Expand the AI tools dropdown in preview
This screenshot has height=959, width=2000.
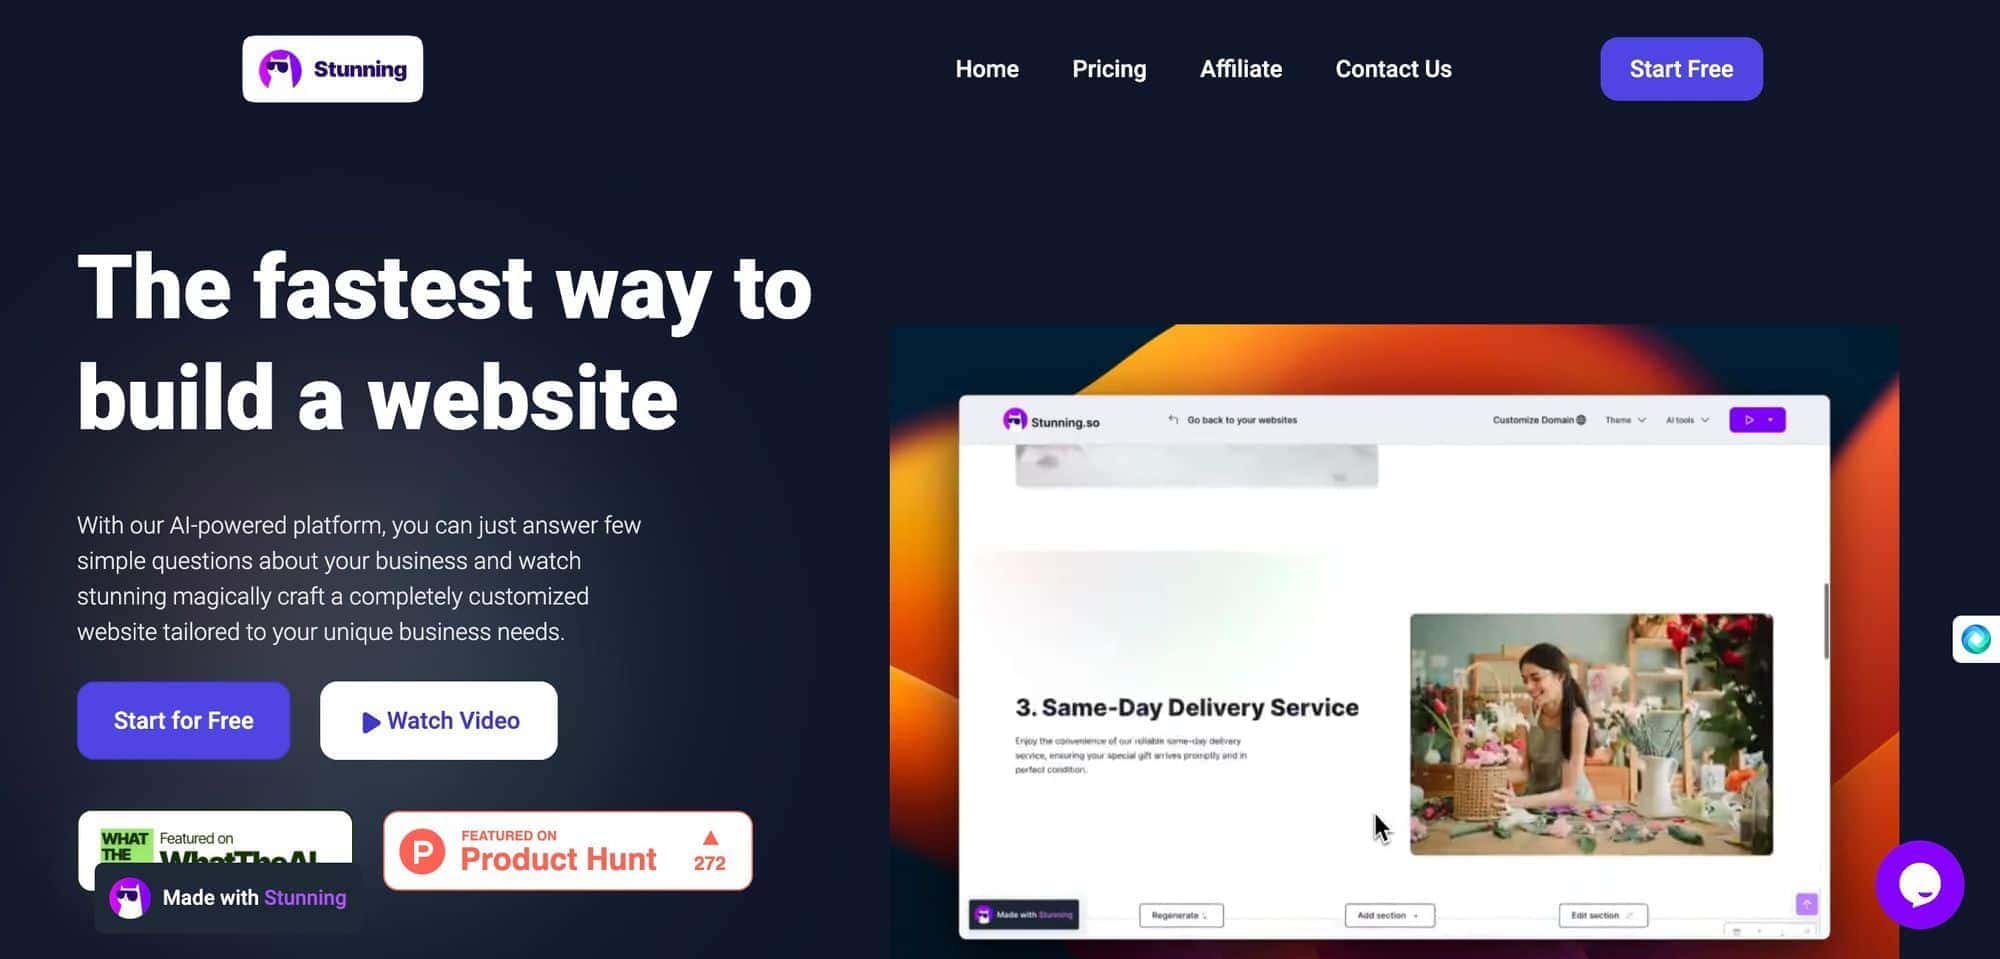click(1687, 420)
